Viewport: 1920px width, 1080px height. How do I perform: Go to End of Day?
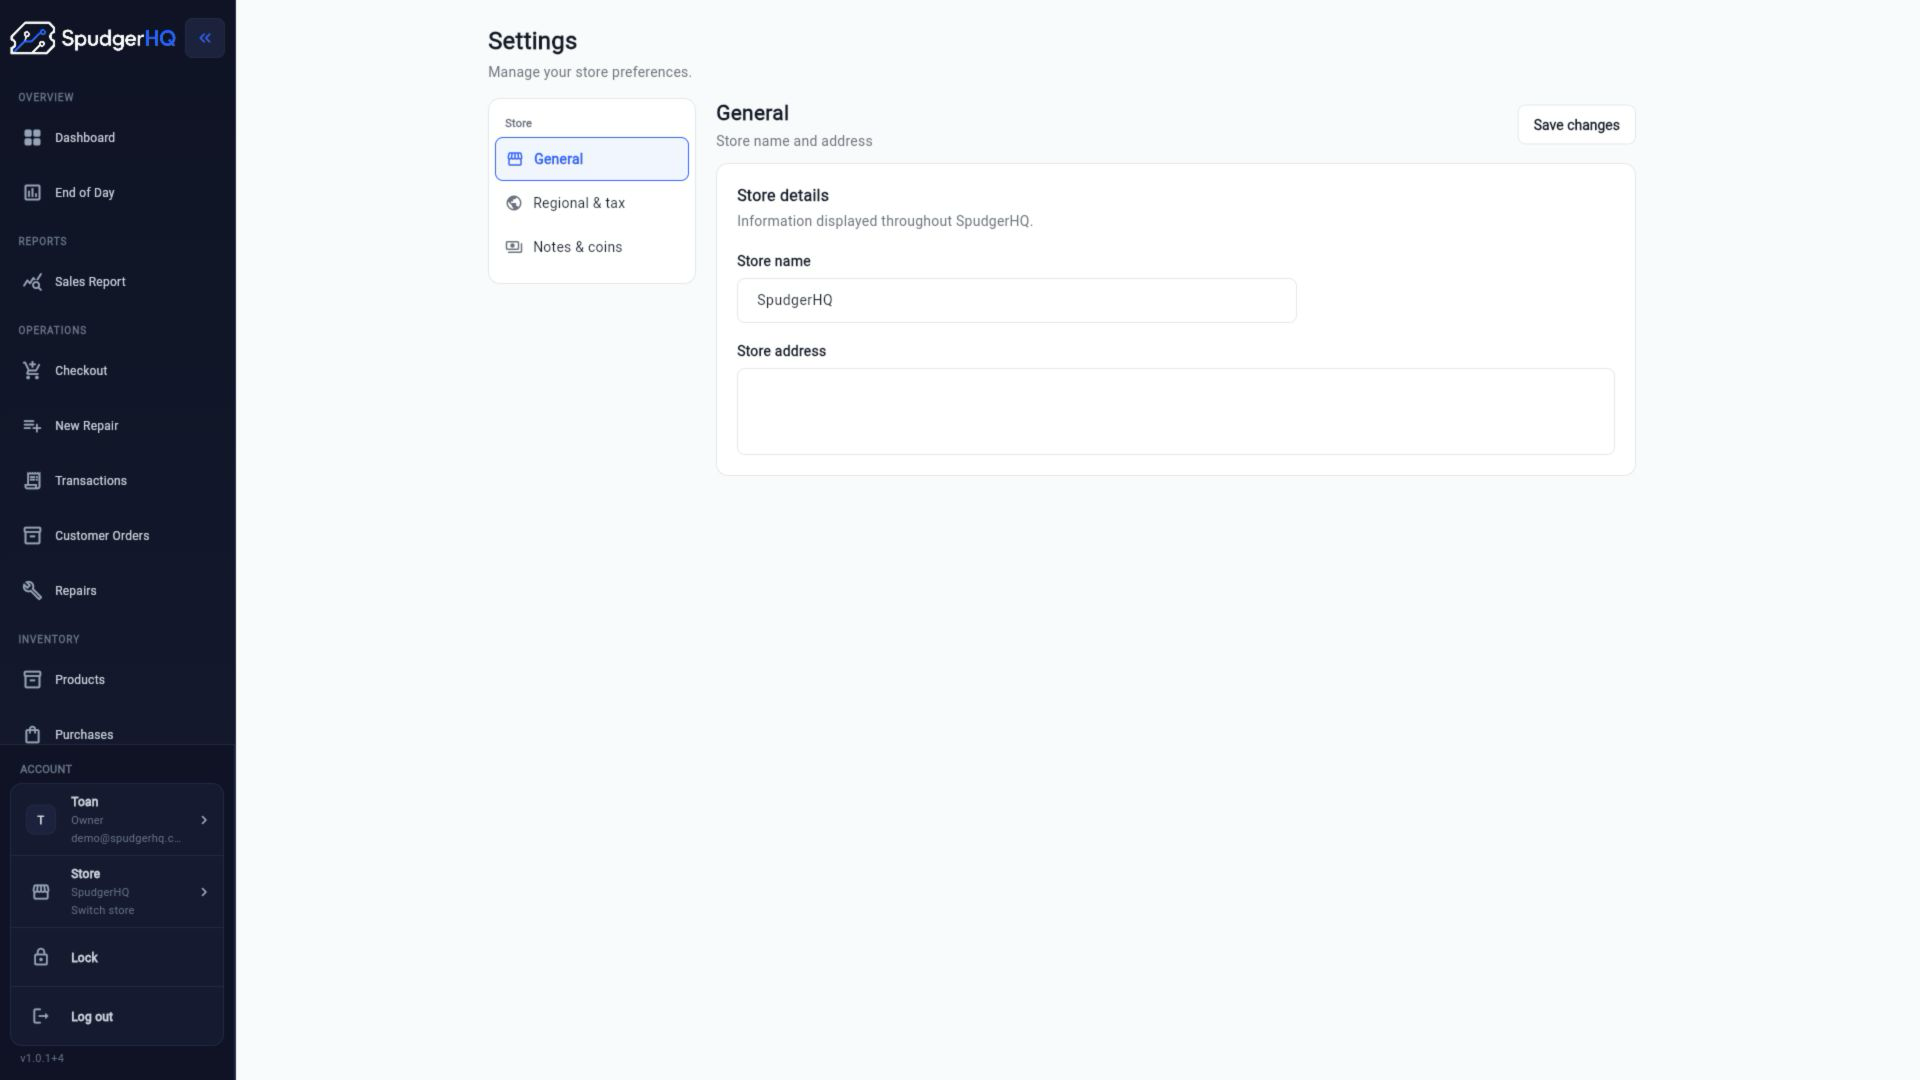(117, 193)
